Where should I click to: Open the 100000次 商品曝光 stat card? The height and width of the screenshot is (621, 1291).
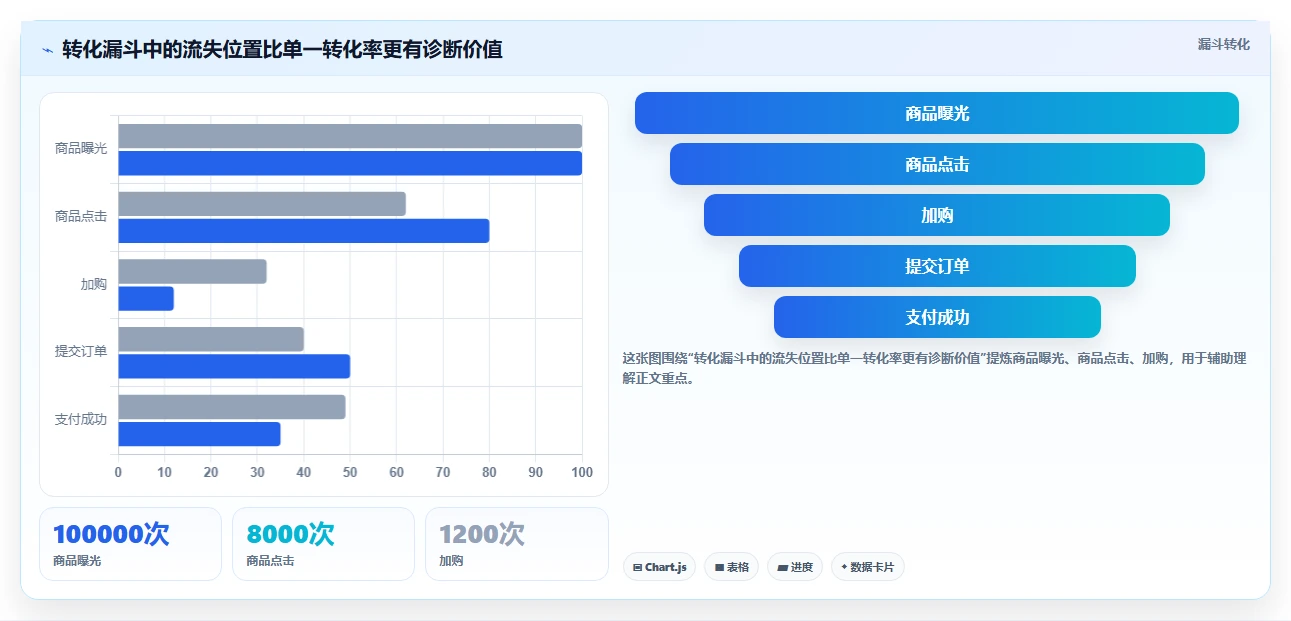(x=130, y=544)
